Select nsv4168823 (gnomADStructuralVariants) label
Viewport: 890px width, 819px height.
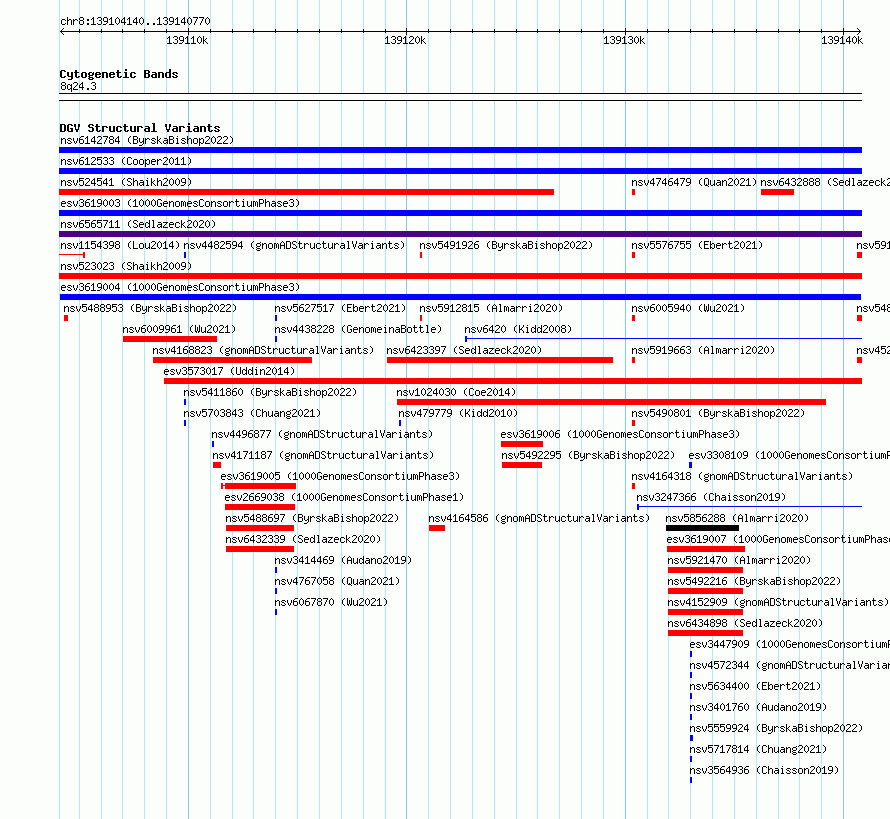(x=263, y=350)
